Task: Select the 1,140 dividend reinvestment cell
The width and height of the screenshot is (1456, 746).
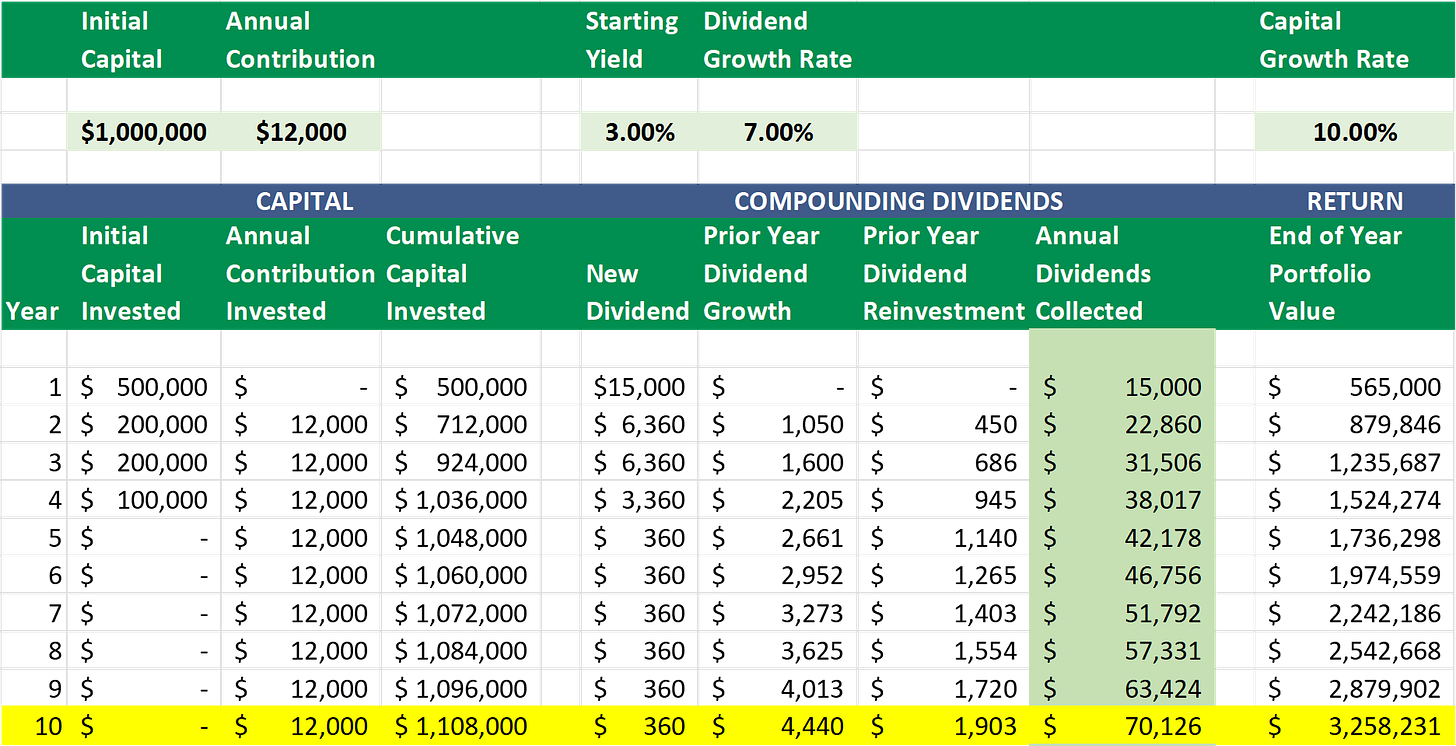Action: [x=943, y=538]
